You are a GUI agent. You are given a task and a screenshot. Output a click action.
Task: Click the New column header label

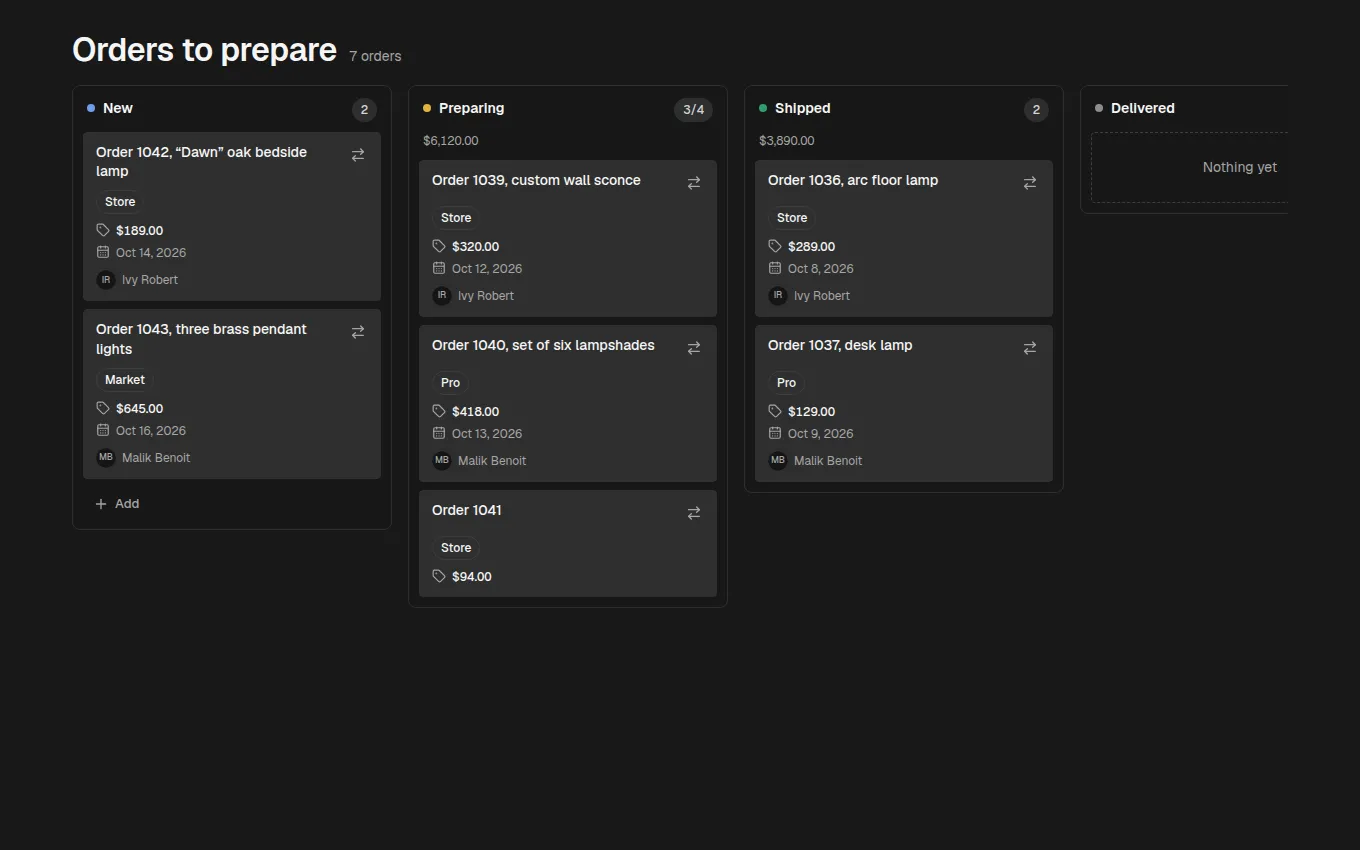coord(118,108)
